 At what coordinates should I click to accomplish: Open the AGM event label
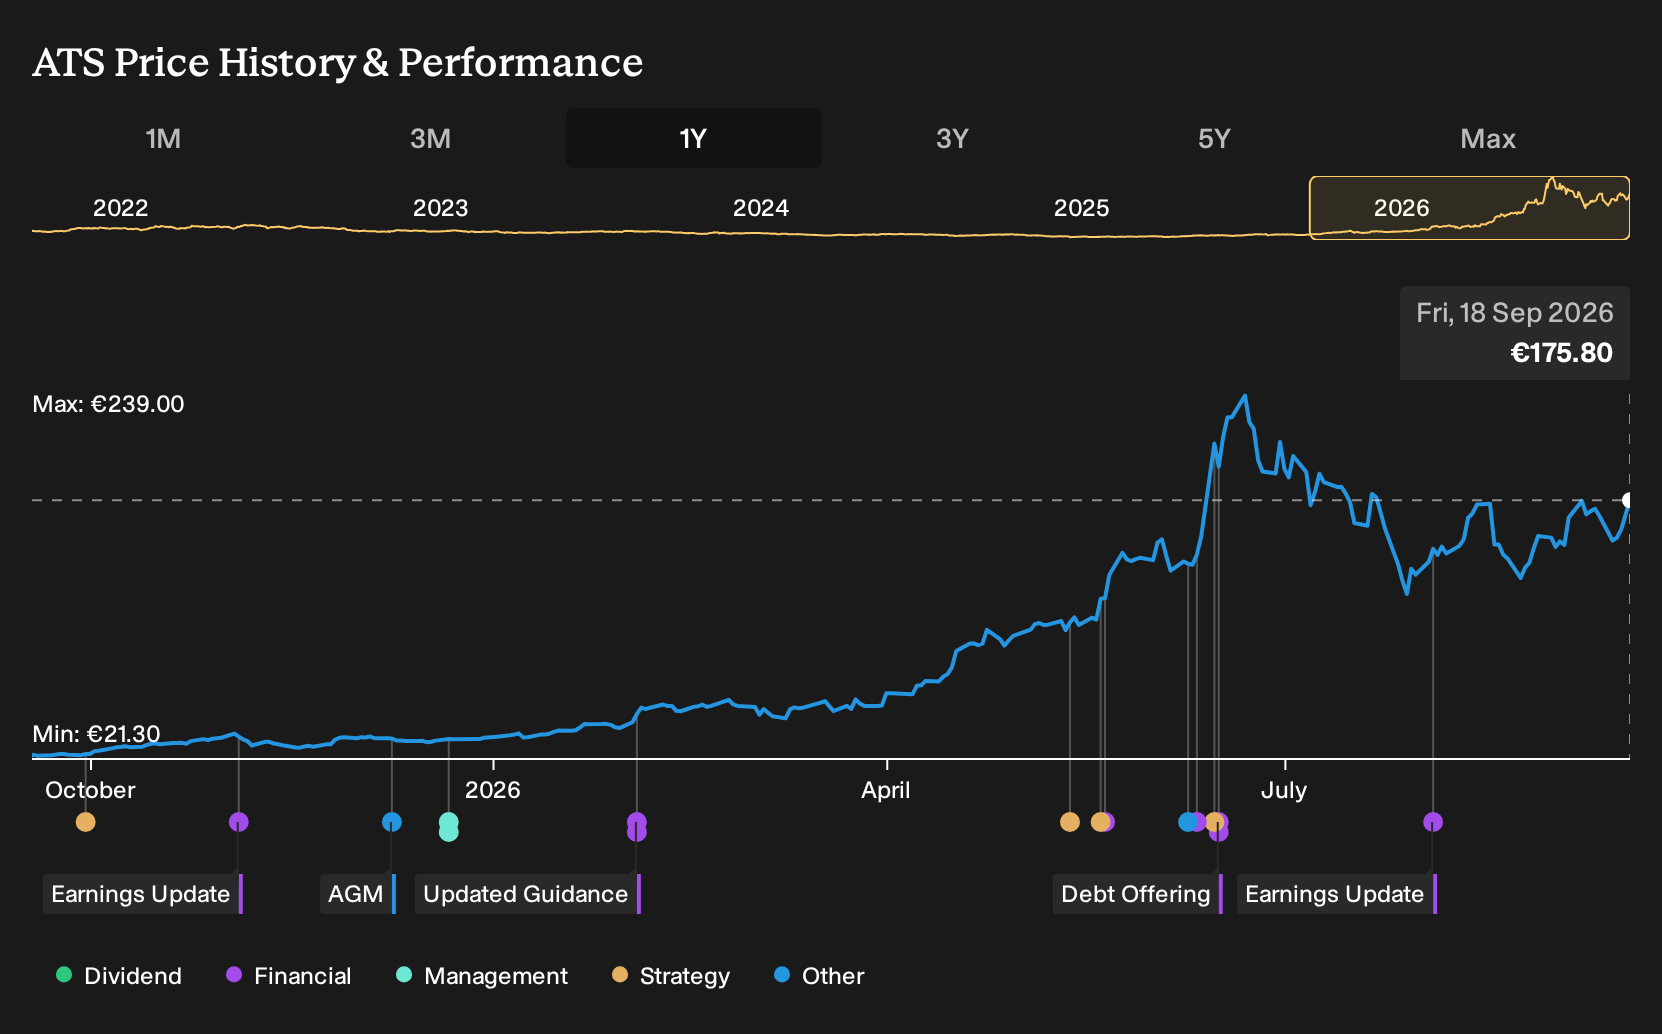358,894
